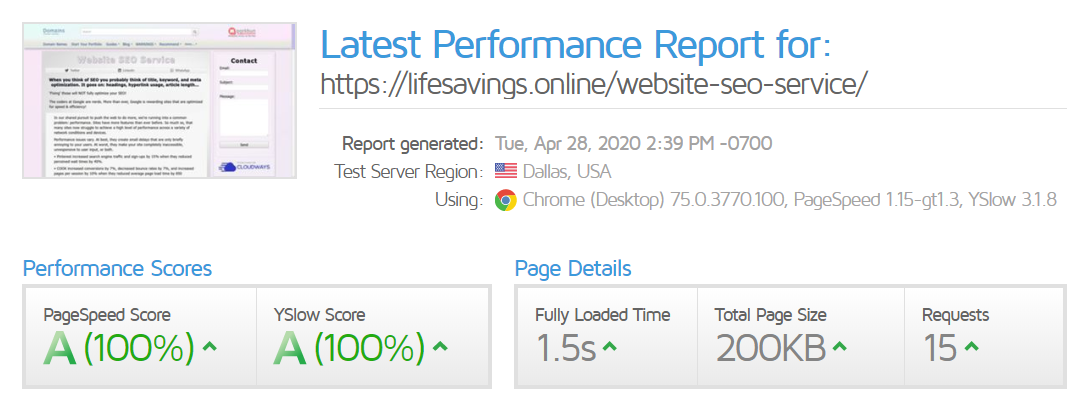Click the US flag icon
Screen dimensions: 1089x415
click(x=507, y=171)
